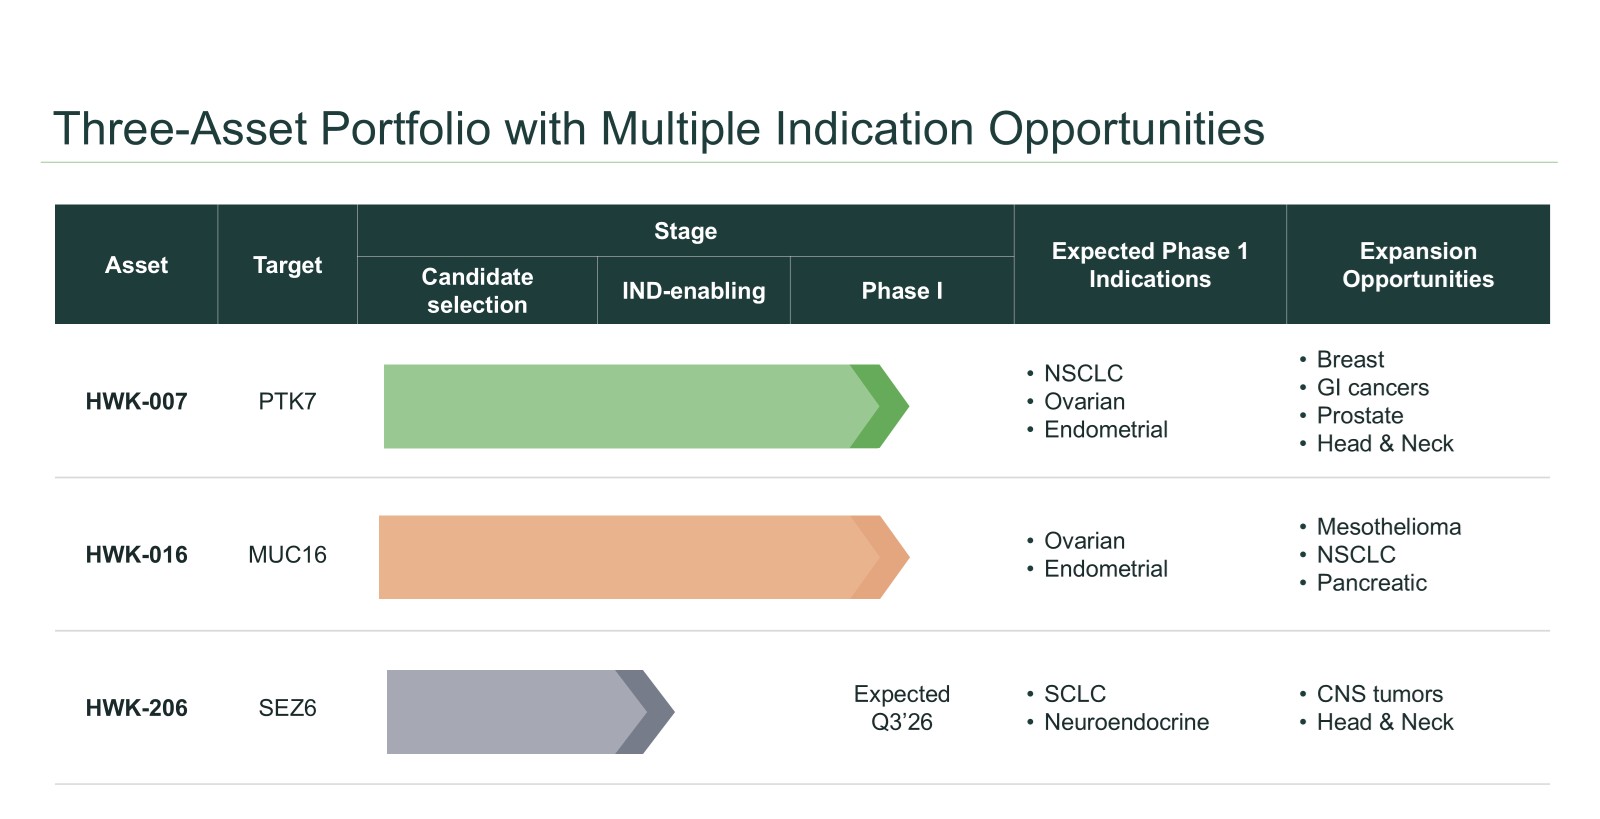Select the Expected Q3'26 text

pyautogui.click(x=901, y=708)
